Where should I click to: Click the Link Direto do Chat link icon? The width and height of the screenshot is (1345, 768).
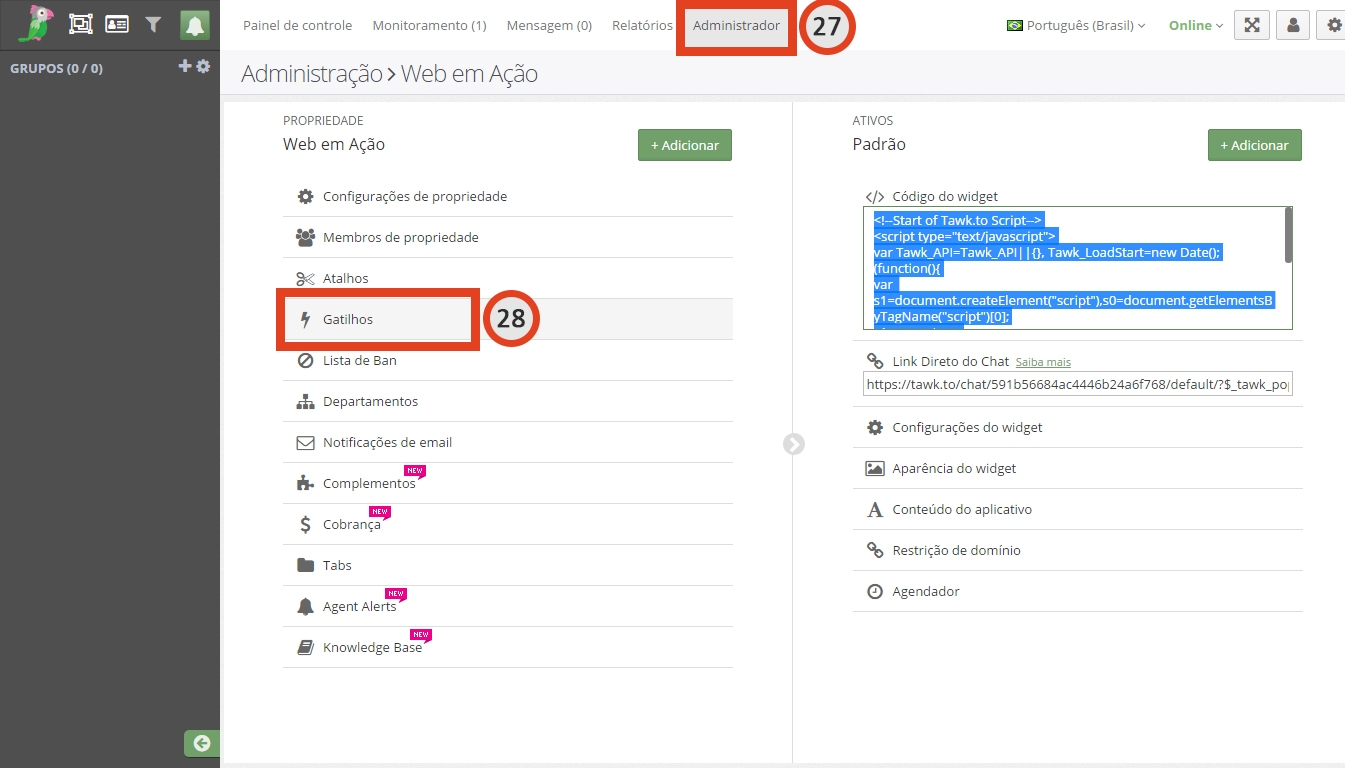point(874,361)
